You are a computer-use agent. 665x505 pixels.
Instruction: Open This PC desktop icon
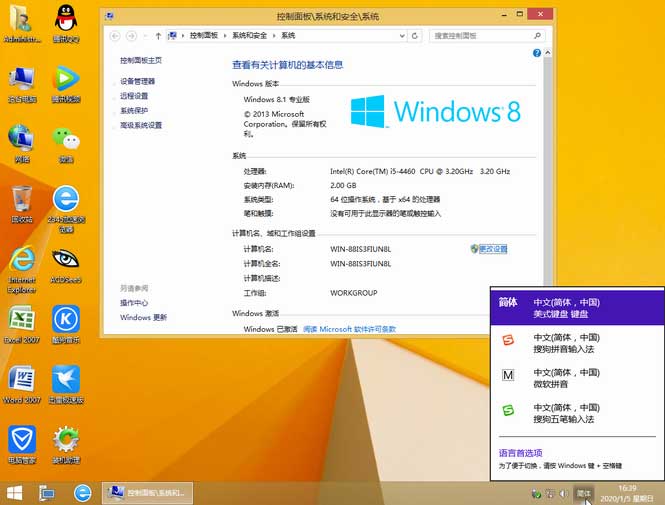[x=22, y=84]
